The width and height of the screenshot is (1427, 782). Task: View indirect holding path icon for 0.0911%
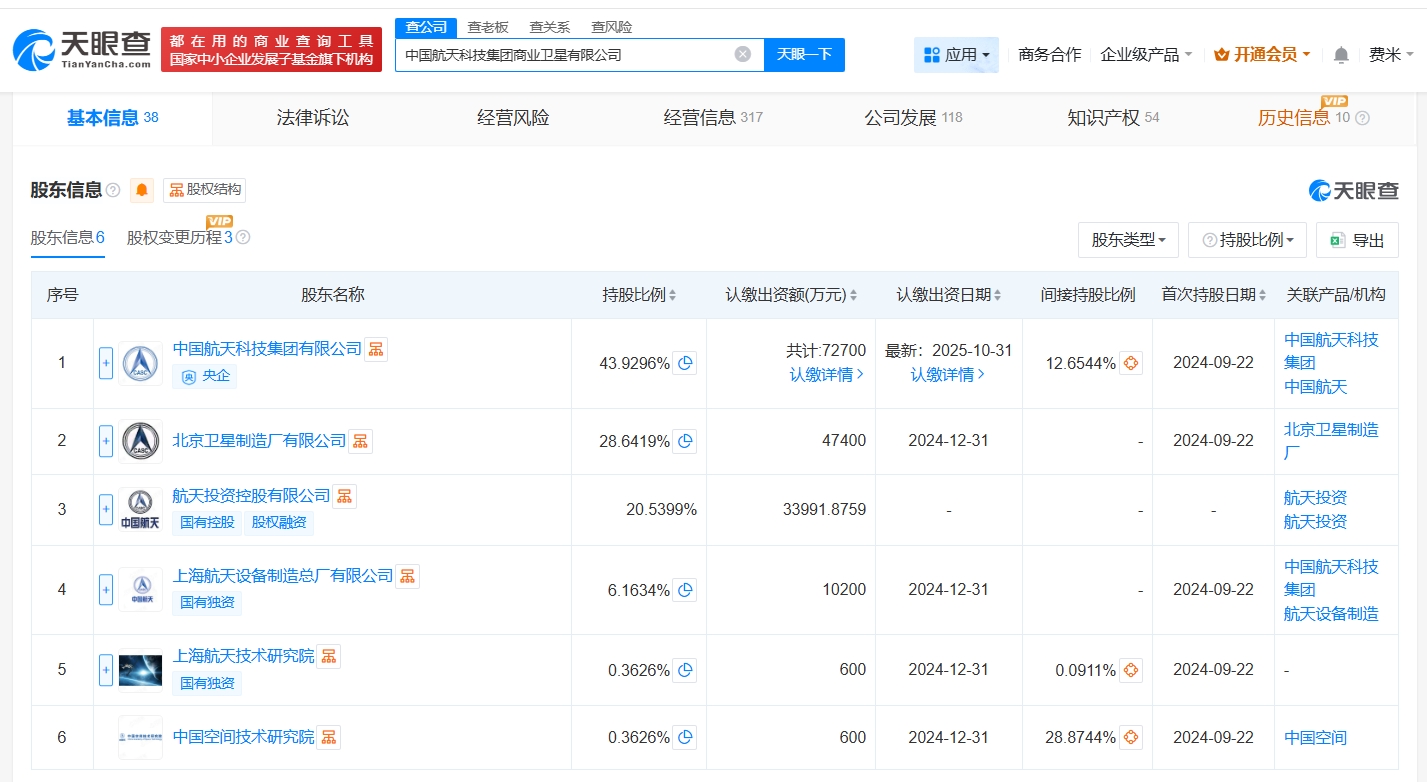pyautogui.click(x=1131, y=670)
